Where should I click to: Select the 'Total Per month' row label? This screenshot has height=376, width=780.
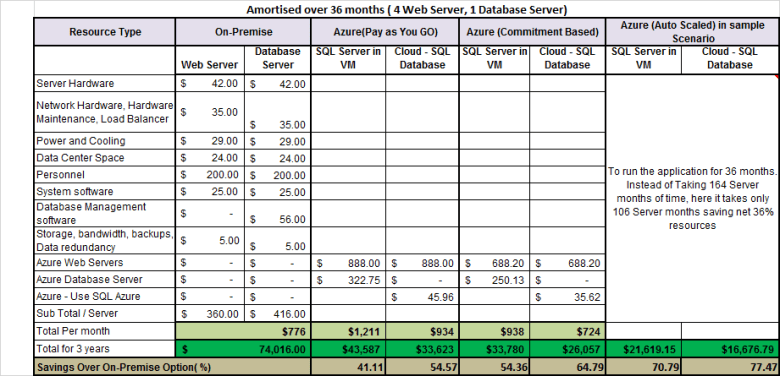point(105,331)
